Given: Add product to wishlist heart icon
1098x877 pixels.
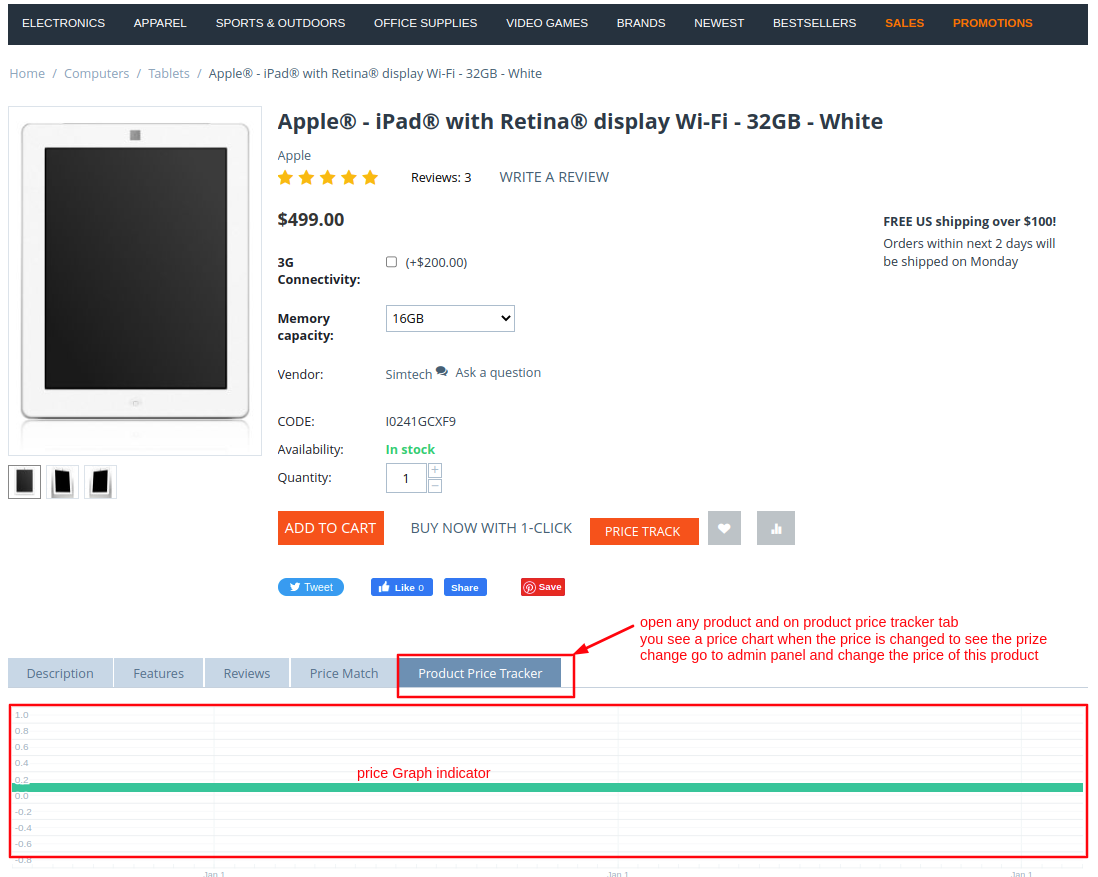Looking at the screenshot, I should pyautogui.click(x=724, y=528).
